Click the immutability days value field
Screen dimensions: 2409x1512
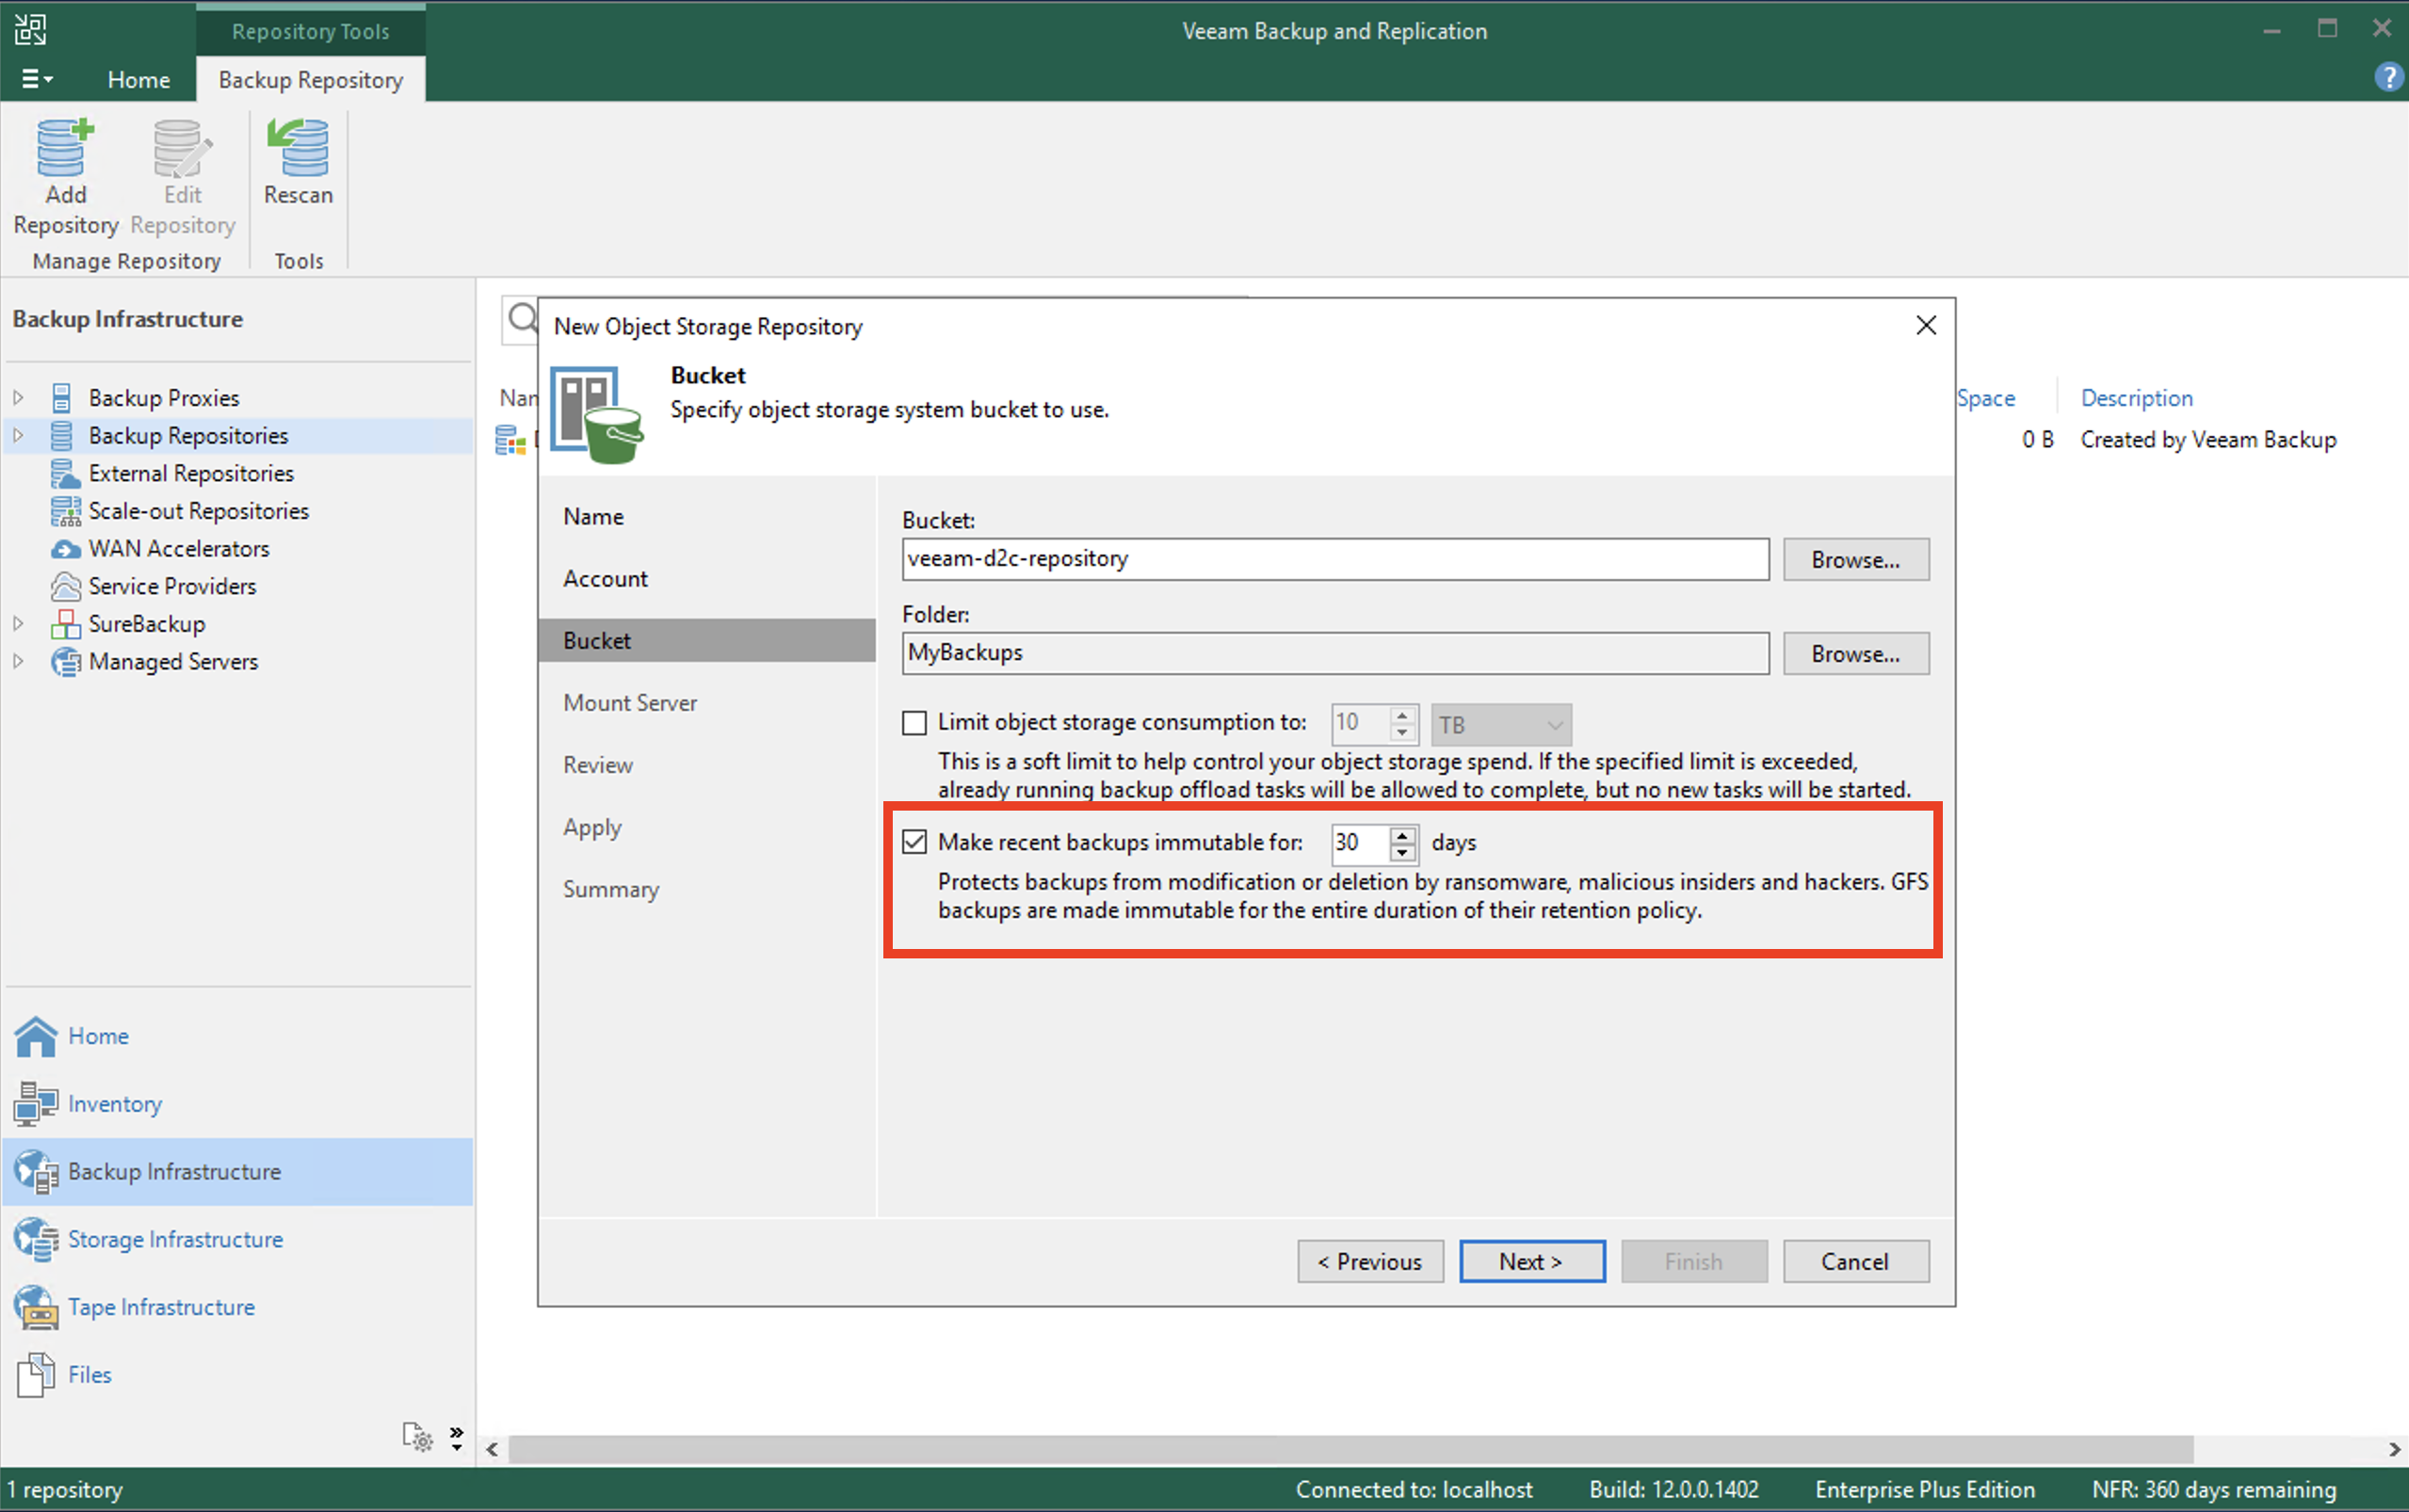pyautogui.click(x=1359, y=843)
